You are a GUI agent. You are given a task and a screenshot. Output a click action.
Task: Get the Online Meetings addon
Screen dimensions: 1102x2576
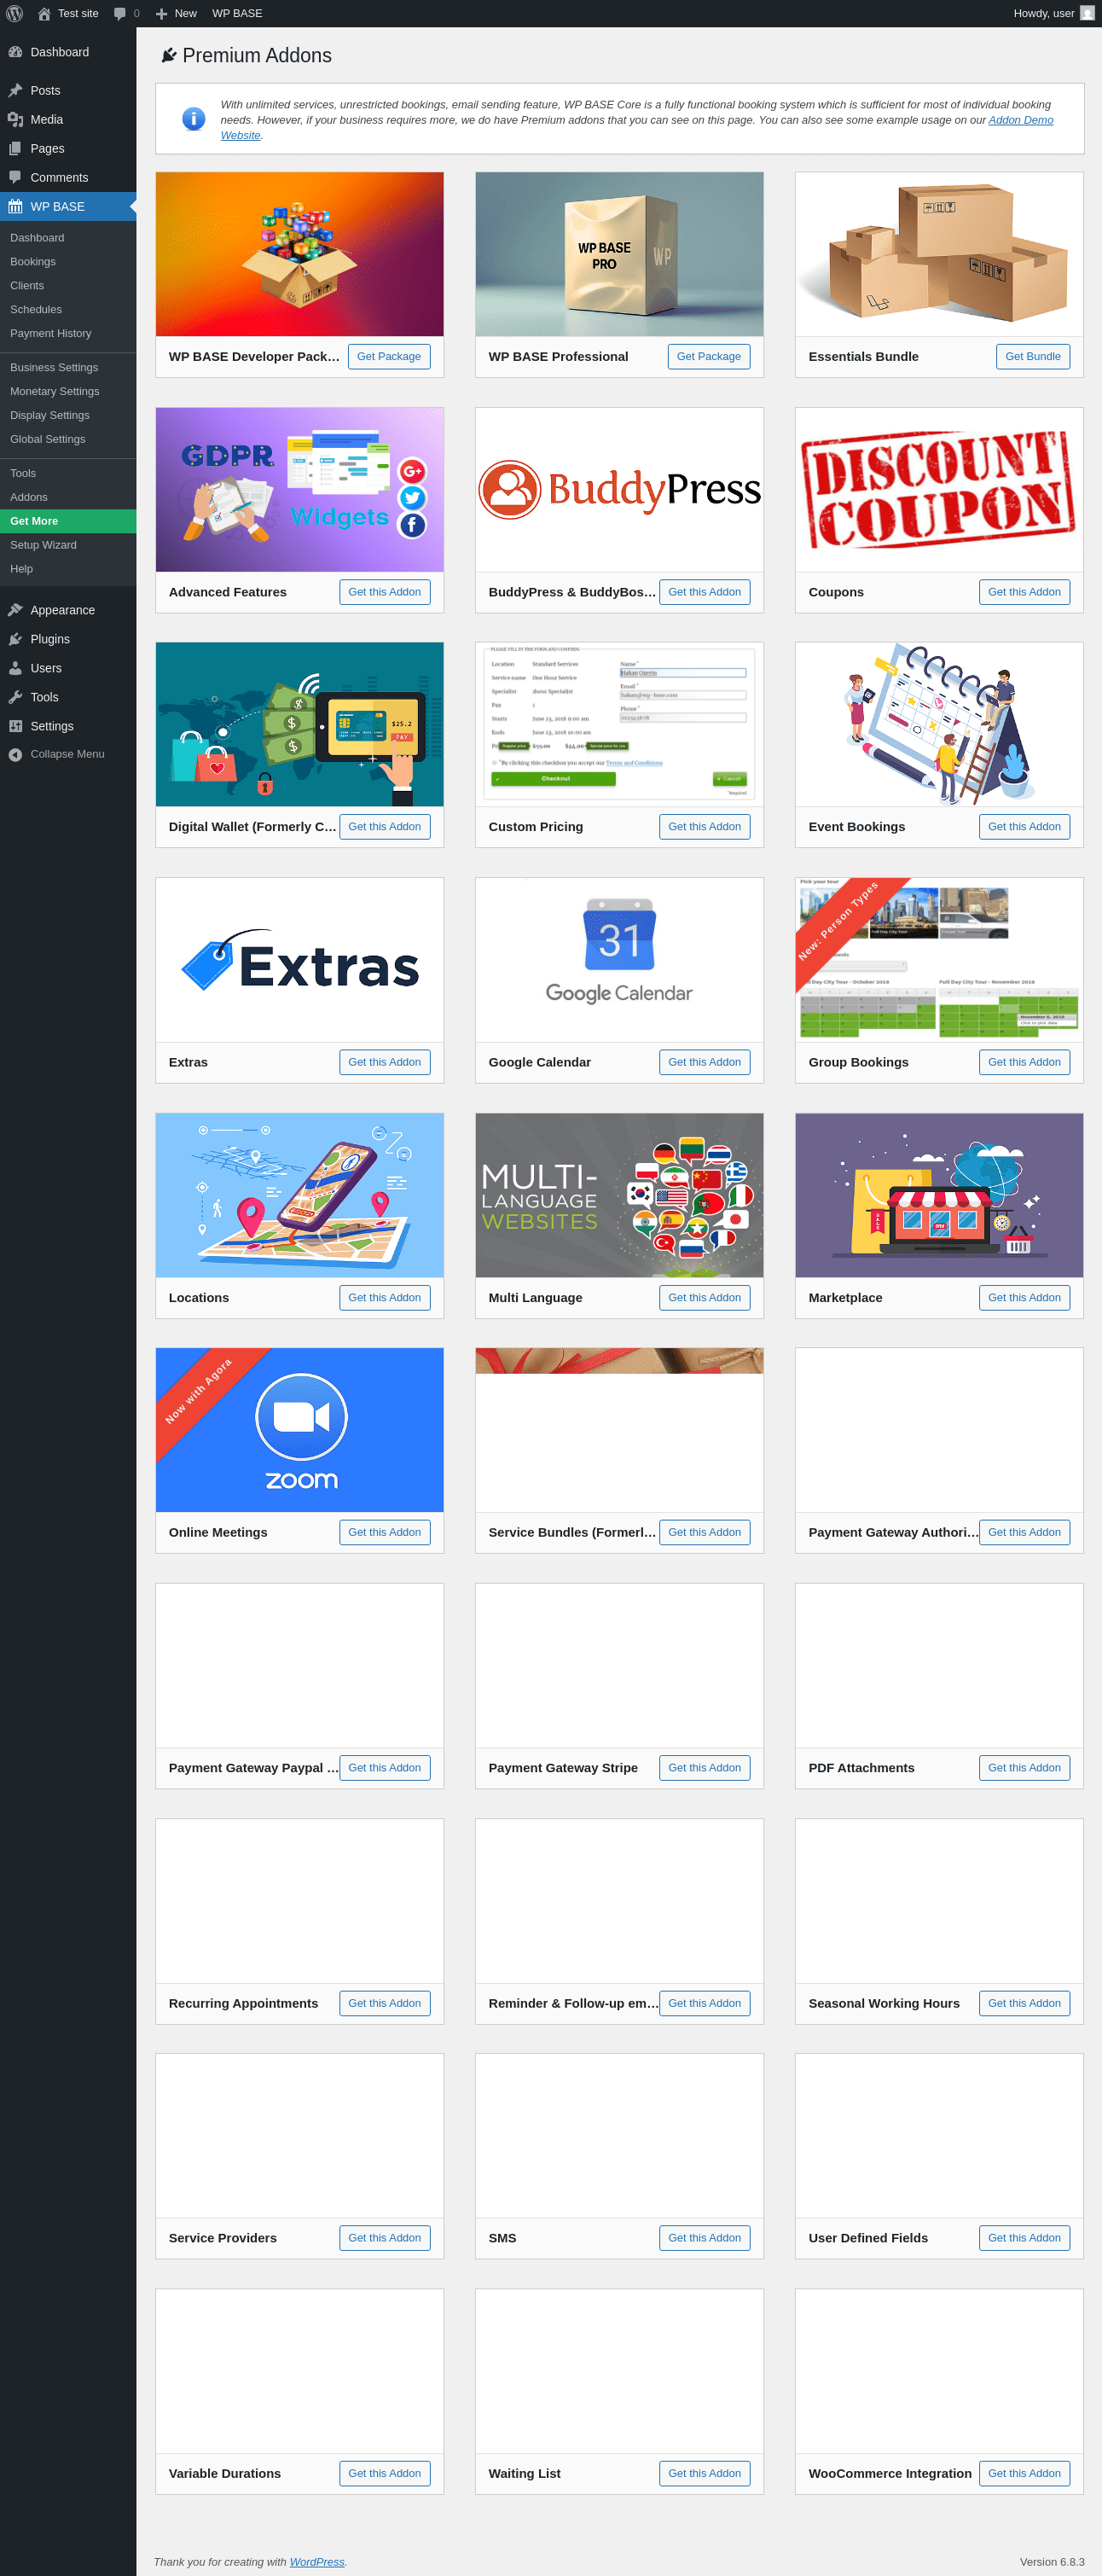pos(384,1532)
